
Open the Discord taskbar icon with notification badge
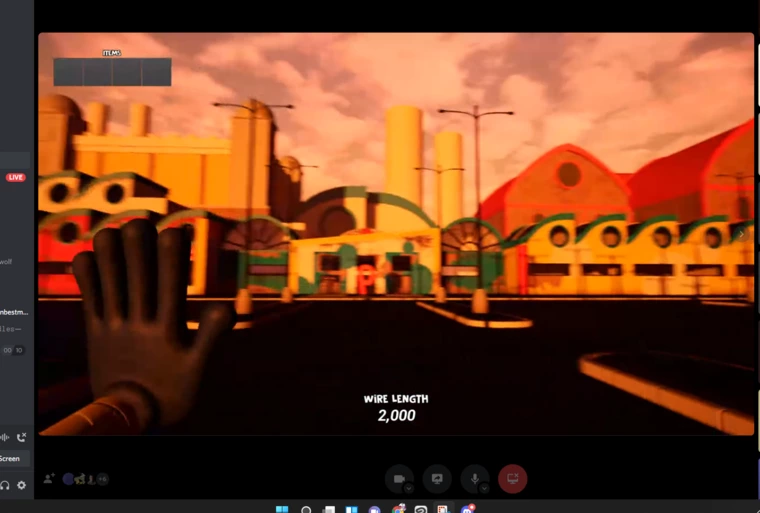(468, 509)
